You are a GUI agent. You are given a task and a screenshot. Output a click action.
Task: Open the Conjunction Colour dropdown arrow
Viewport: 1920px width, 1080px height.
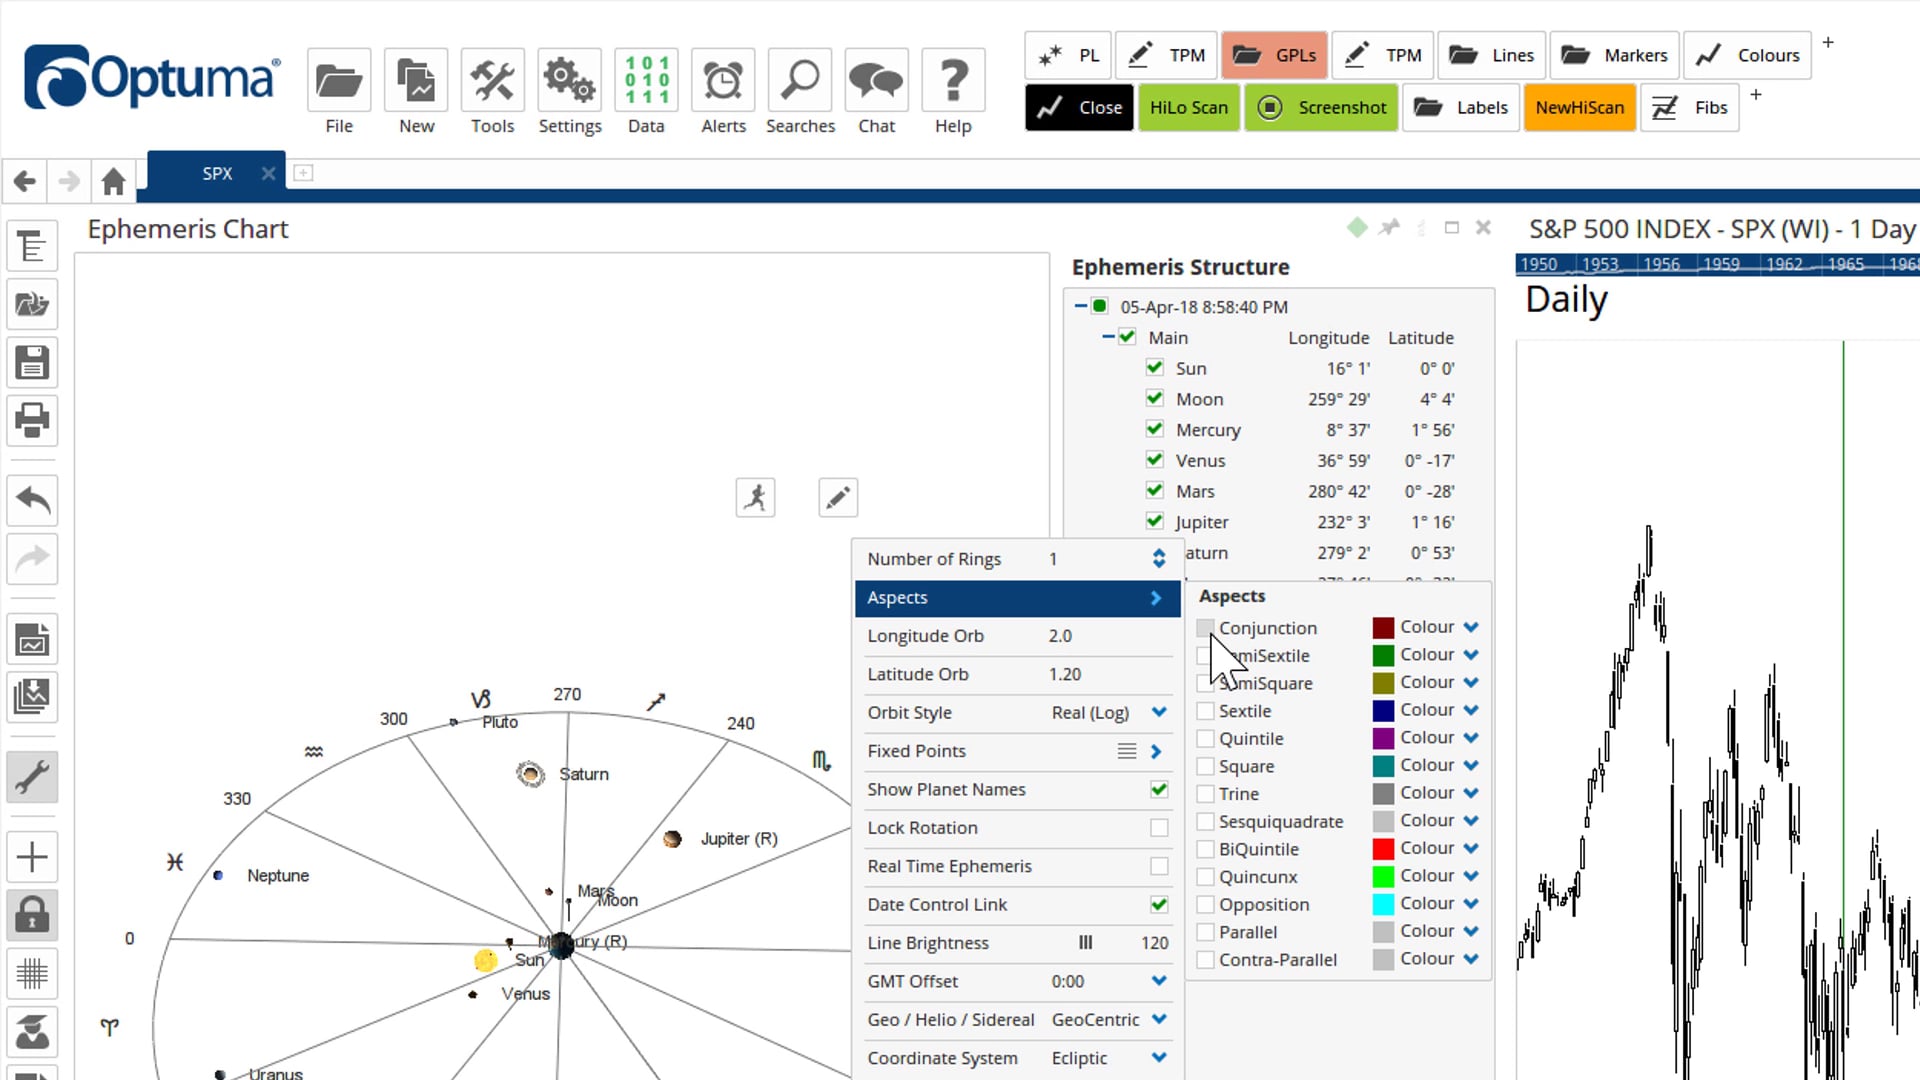pos(1471,627)
